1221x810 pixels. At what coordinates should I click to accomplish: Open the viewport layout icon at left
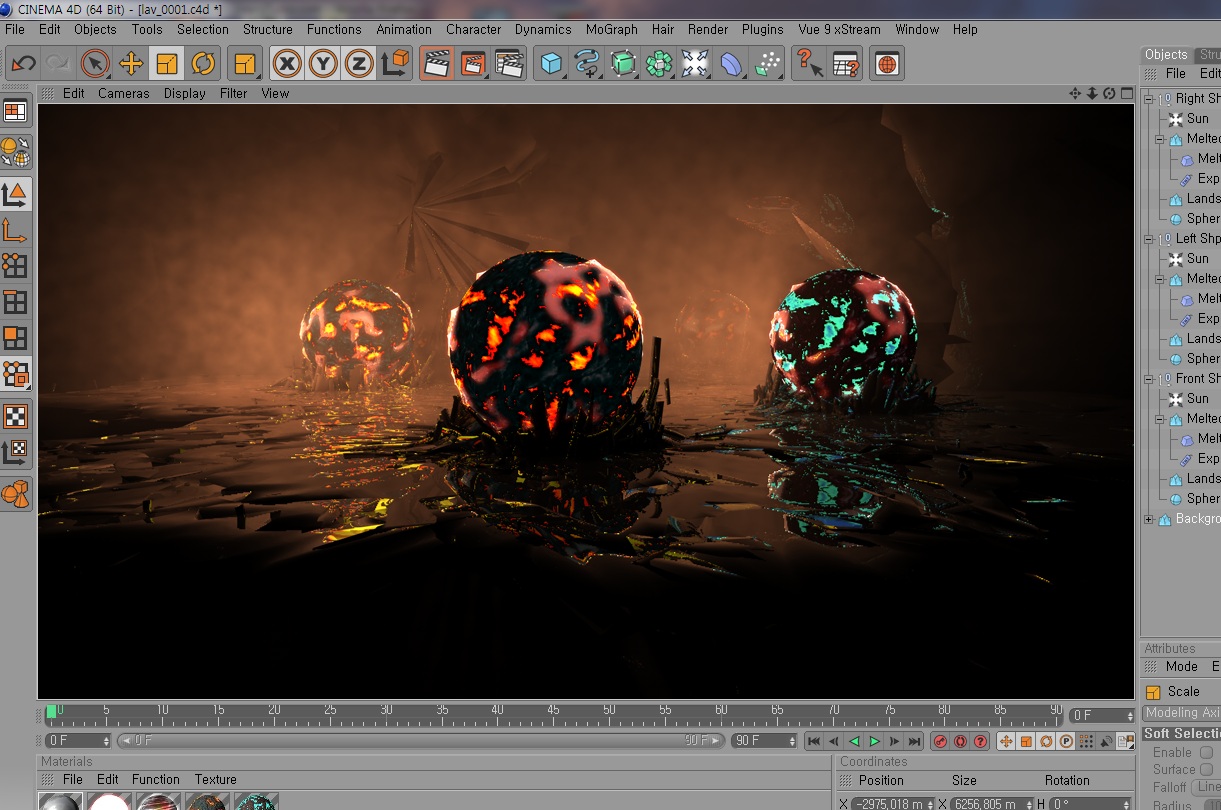click(x=15, y=110)
